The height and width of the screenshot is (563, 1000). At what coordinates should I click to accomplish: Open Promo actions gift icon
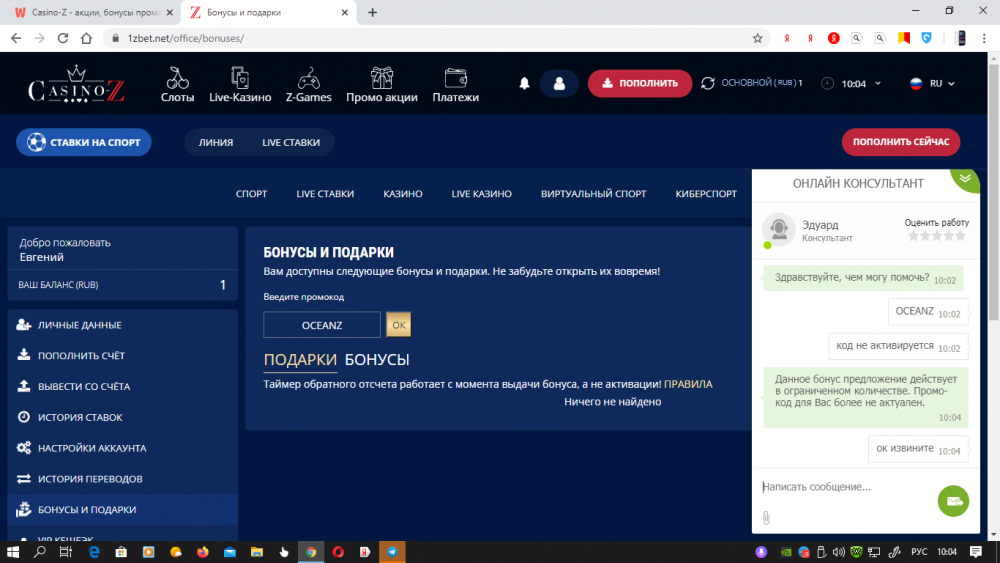[381, 78]
